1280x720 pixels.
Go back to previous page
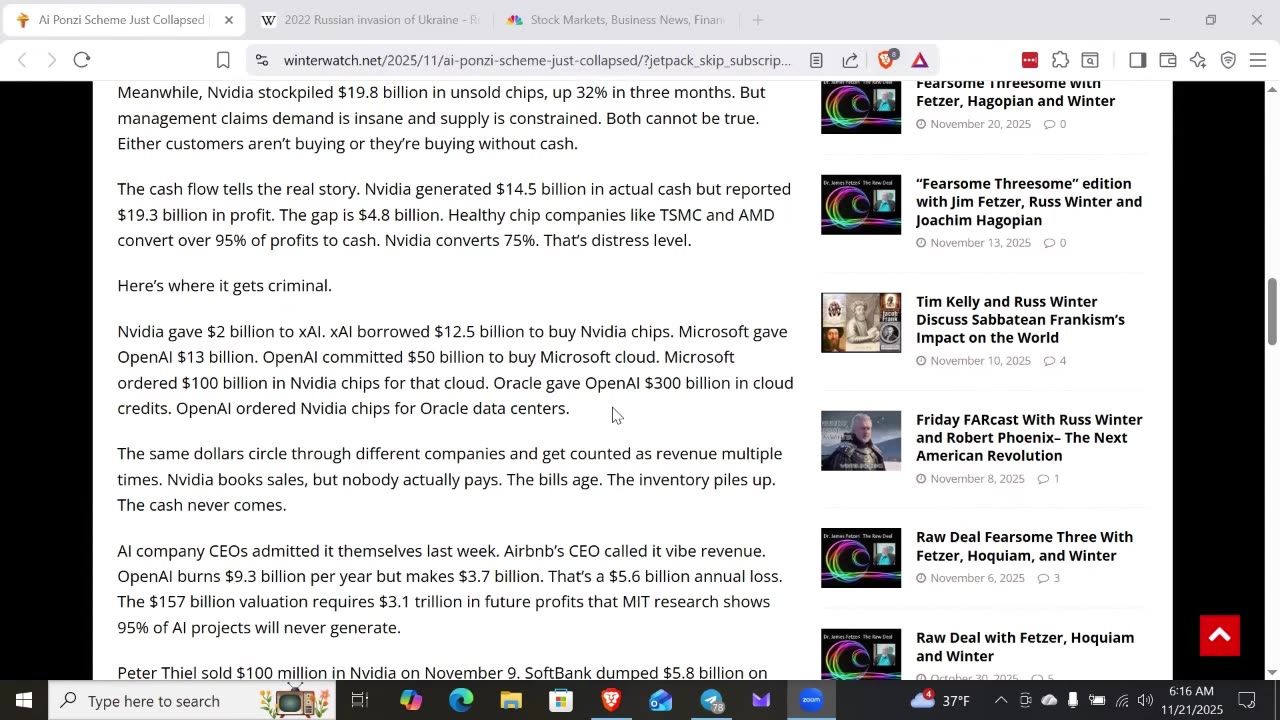click(x=22, y=60)
